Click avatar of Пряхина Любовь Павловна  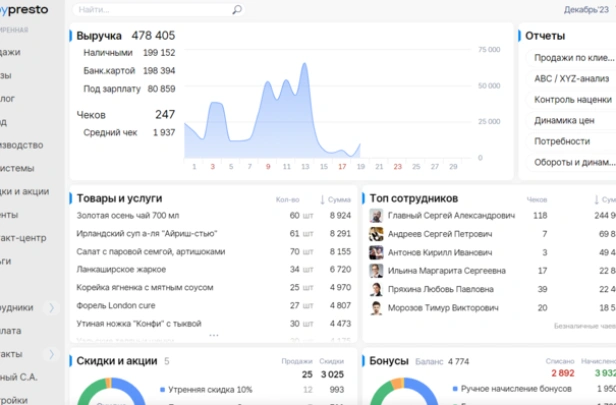point(377,289)
